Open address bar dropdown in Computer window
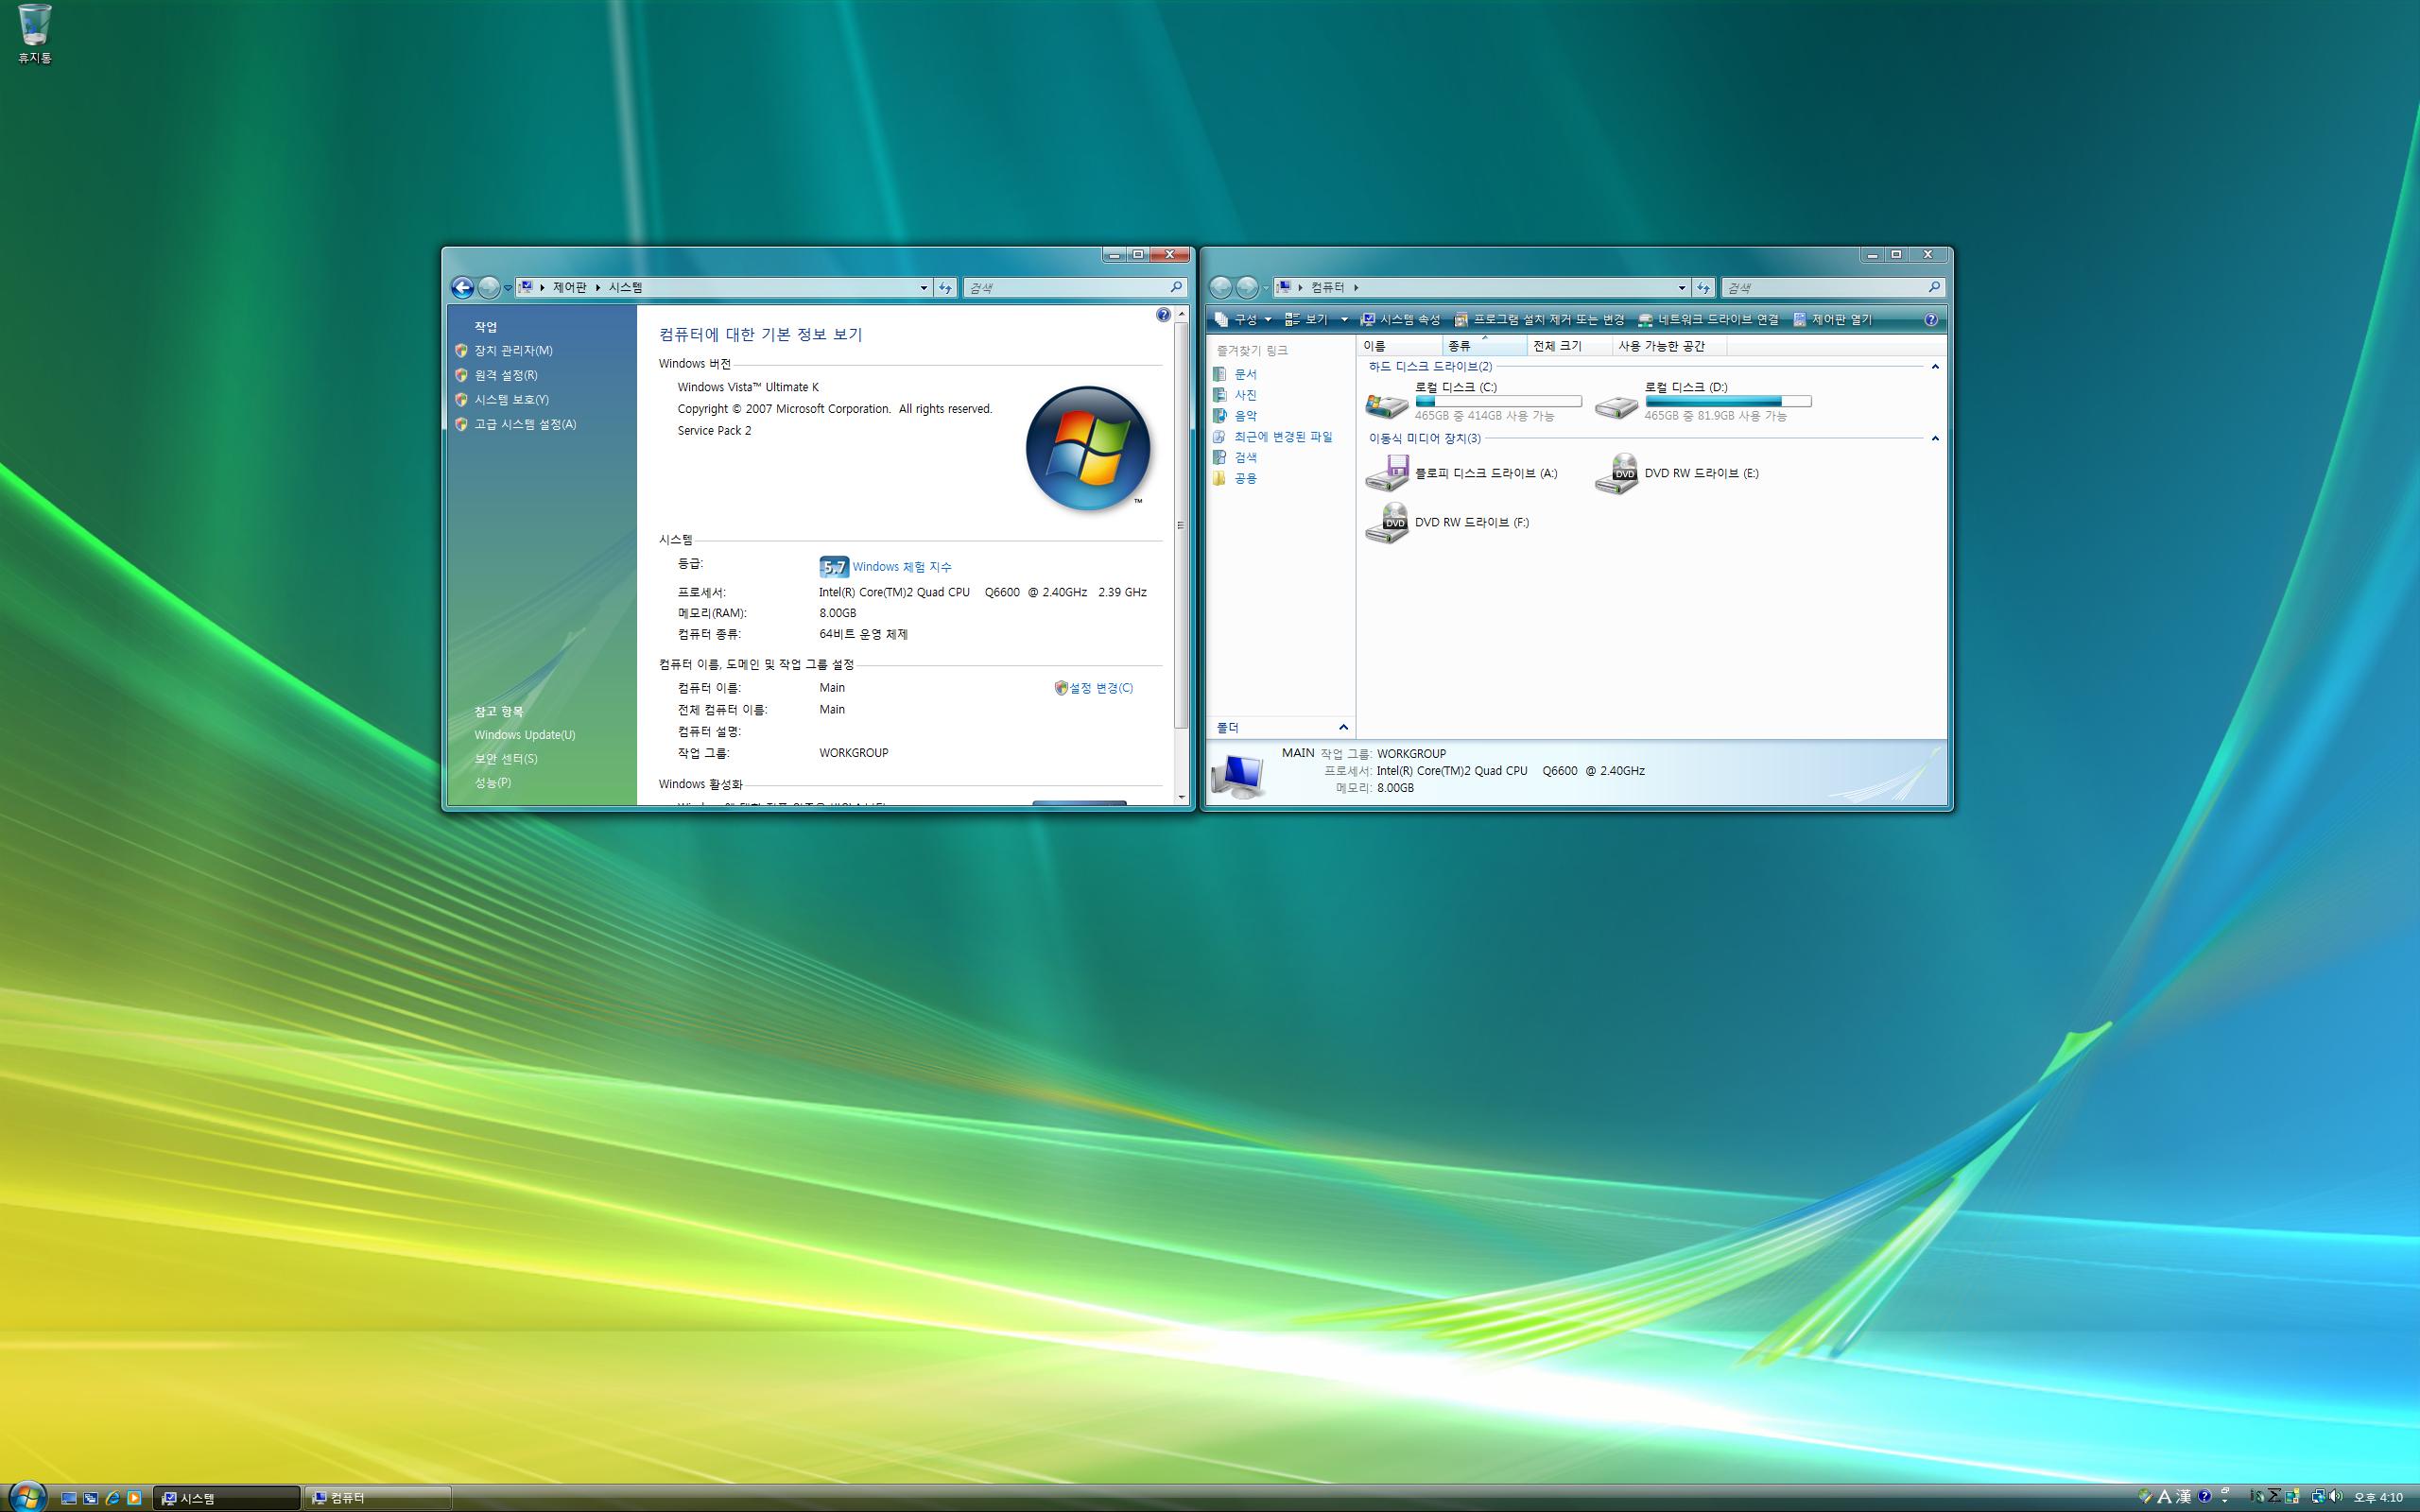Viewport: 2420px width, 1512px height. click(1681, 288)
